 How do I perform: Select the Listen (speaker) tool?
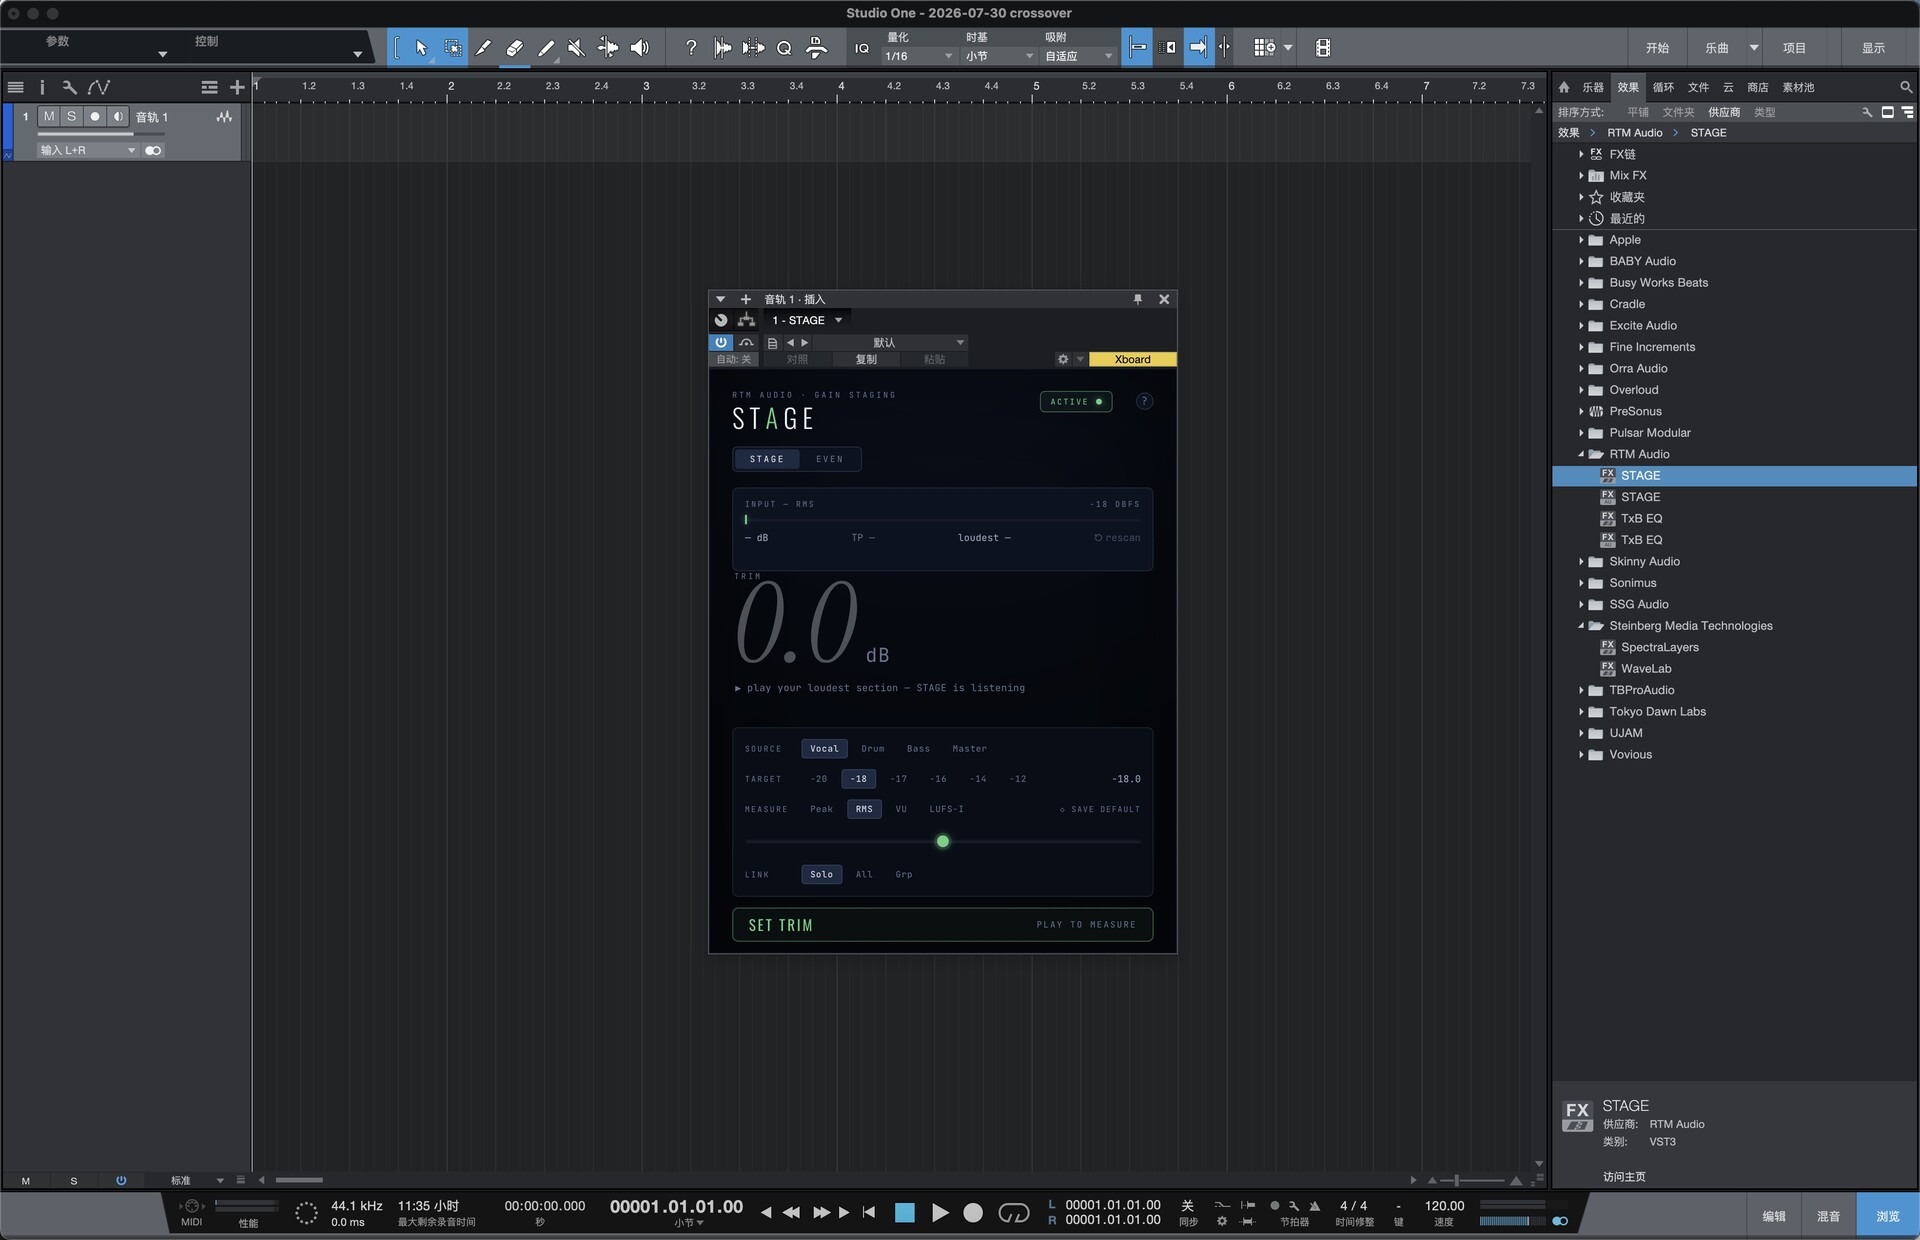pyautogui.click(x=640, y=47)
